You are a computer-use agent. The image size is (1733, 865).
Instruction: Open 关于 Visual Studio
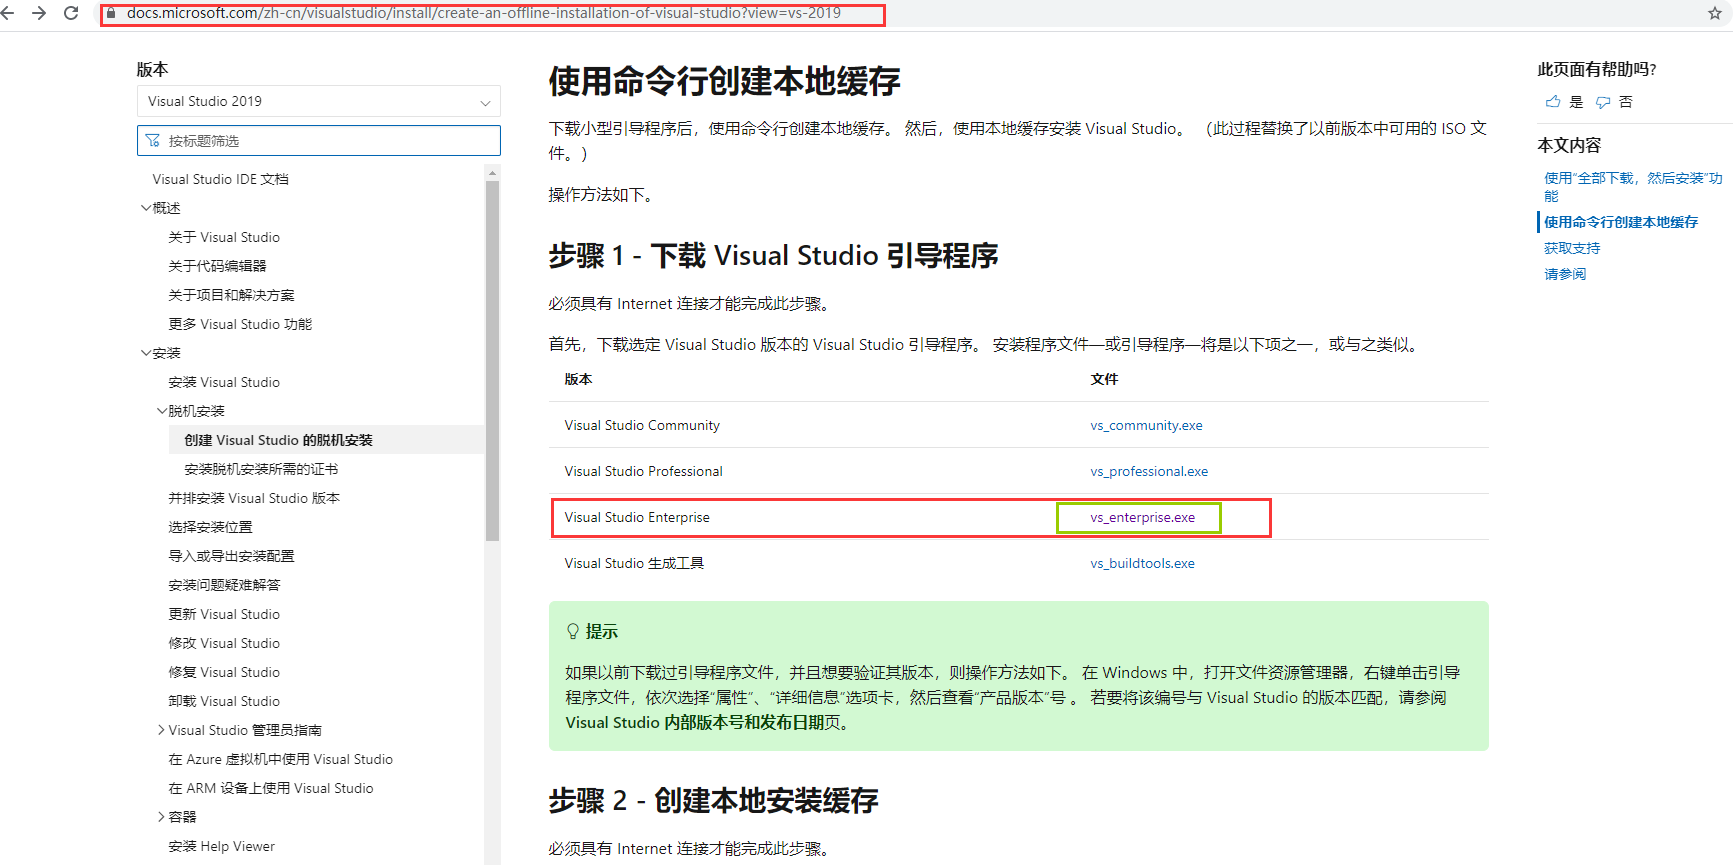(x=224, y=237)
